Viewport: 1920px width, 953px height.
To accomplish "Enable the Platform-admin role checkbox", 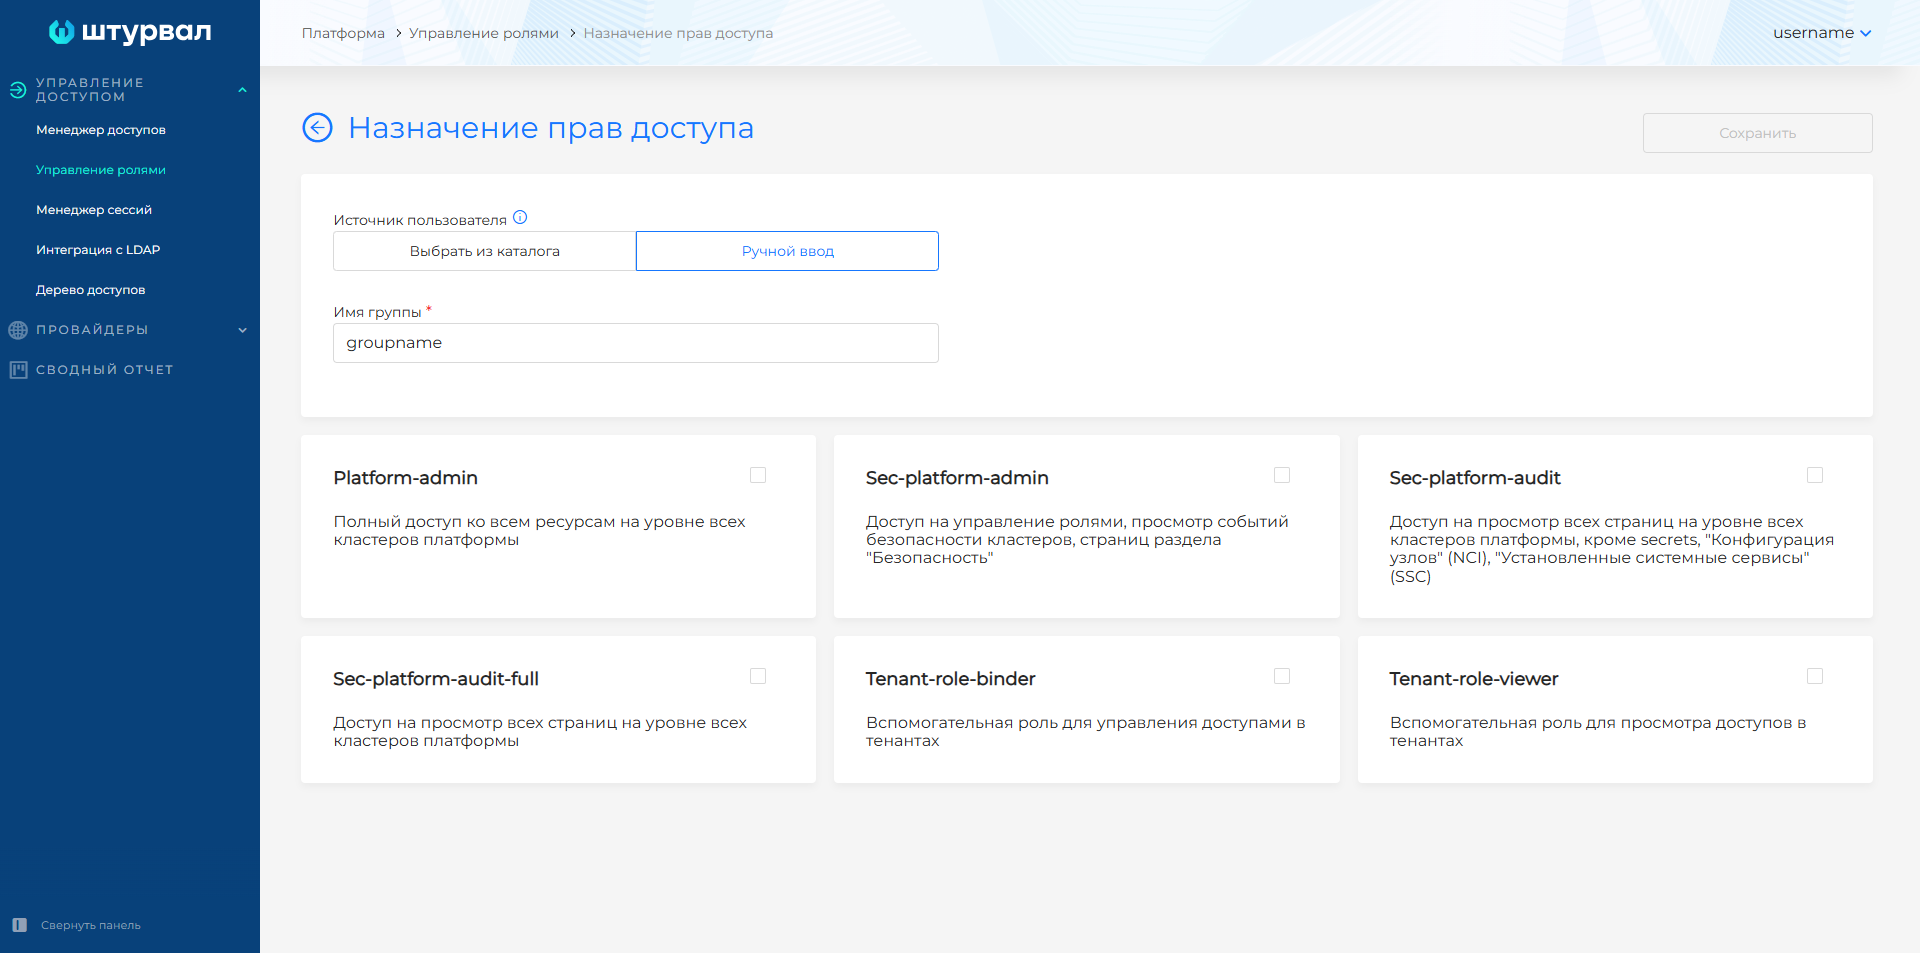I will (757, 476).
